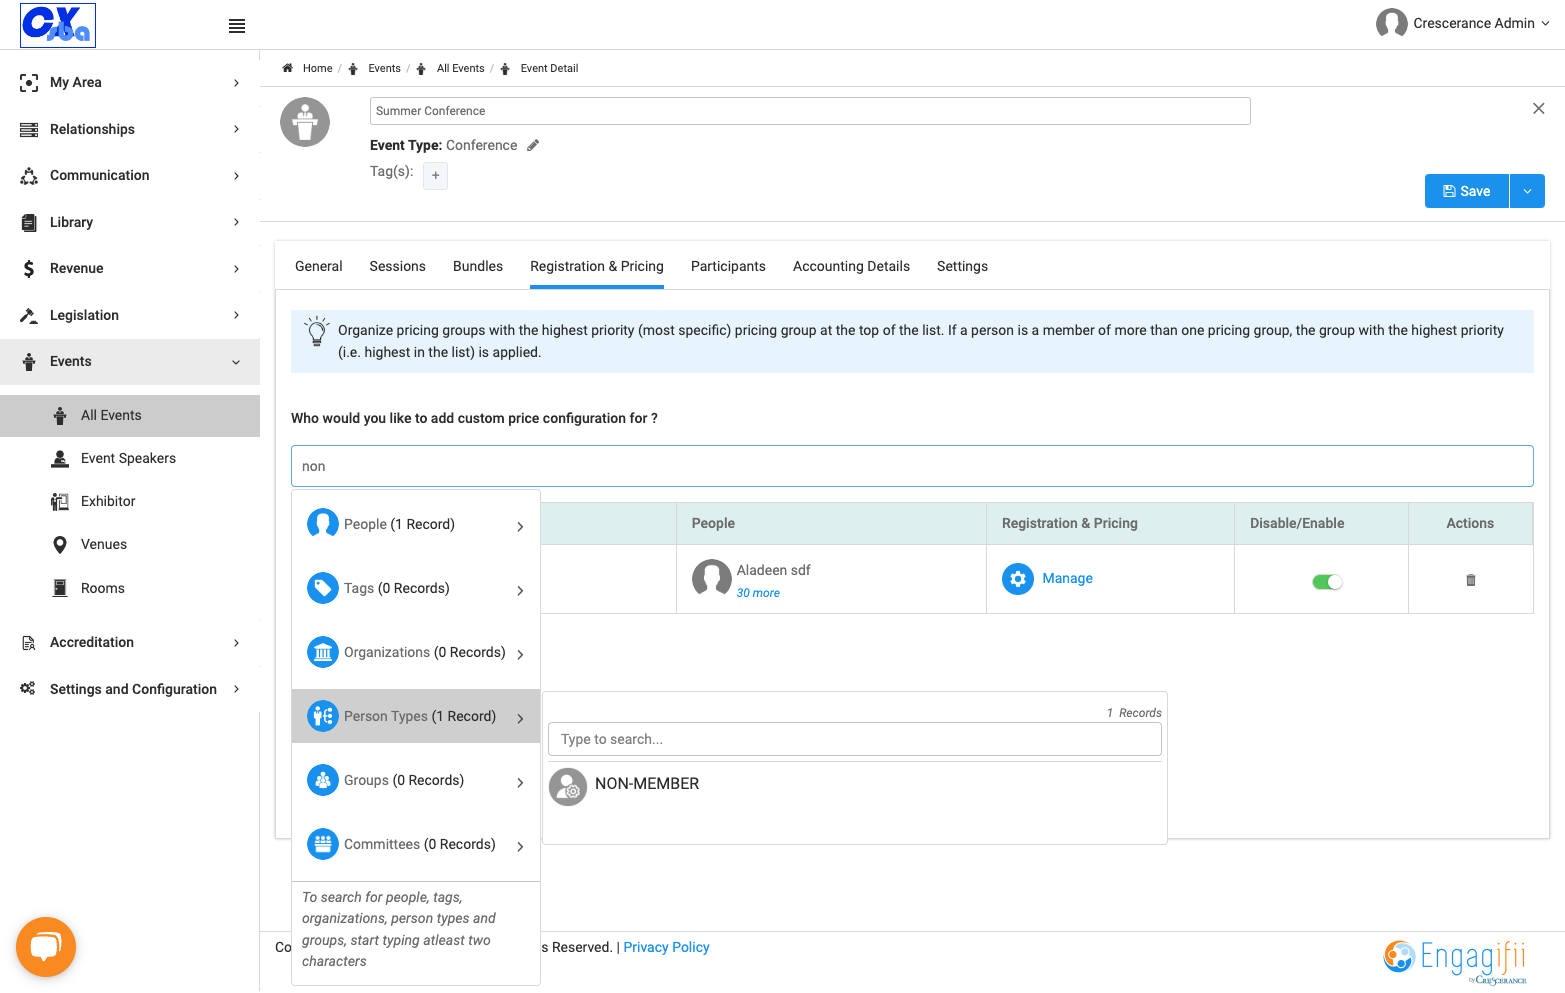This screenshot has height=993, width=1565.
Task: Click the Venues location pin icon
Action: (x=60, y=545)
